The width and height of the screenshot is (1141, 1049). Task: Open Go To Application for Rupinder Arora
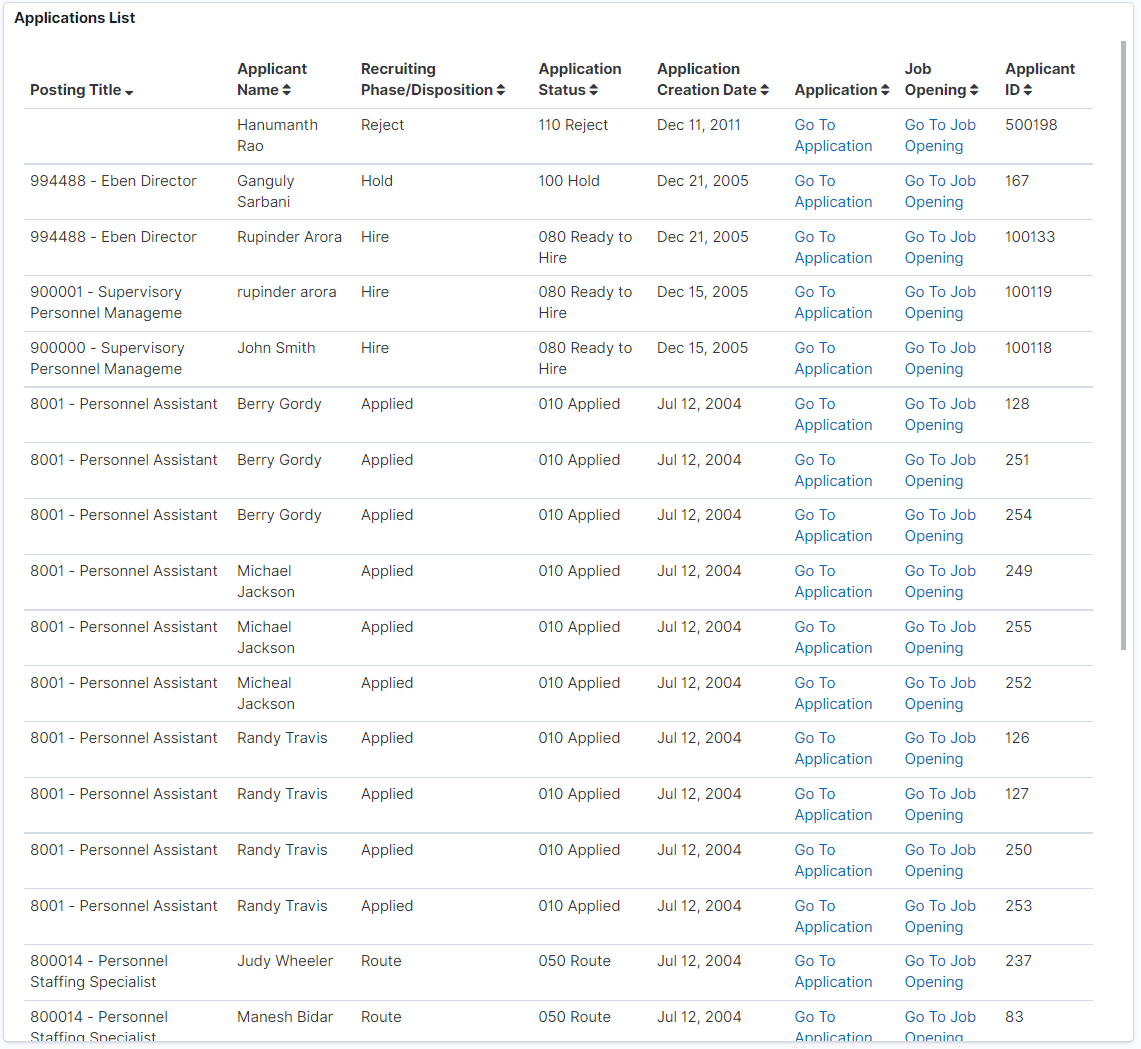pyautogui.click(x=833, y=247)
